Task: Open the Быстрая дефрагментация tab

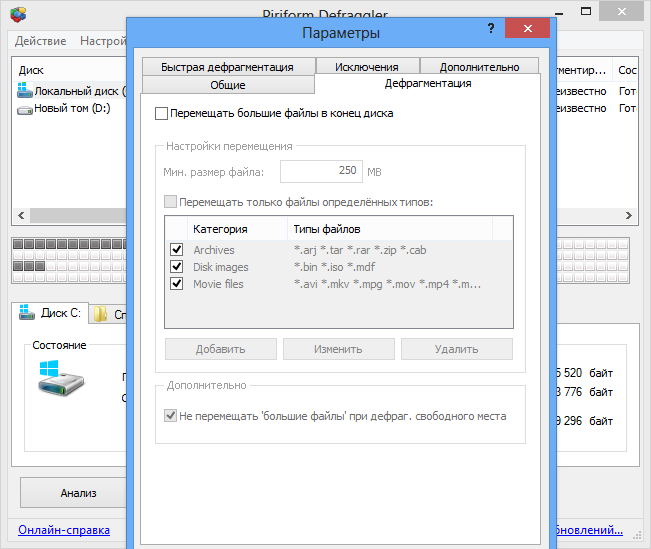Action: tap(228, 66)
